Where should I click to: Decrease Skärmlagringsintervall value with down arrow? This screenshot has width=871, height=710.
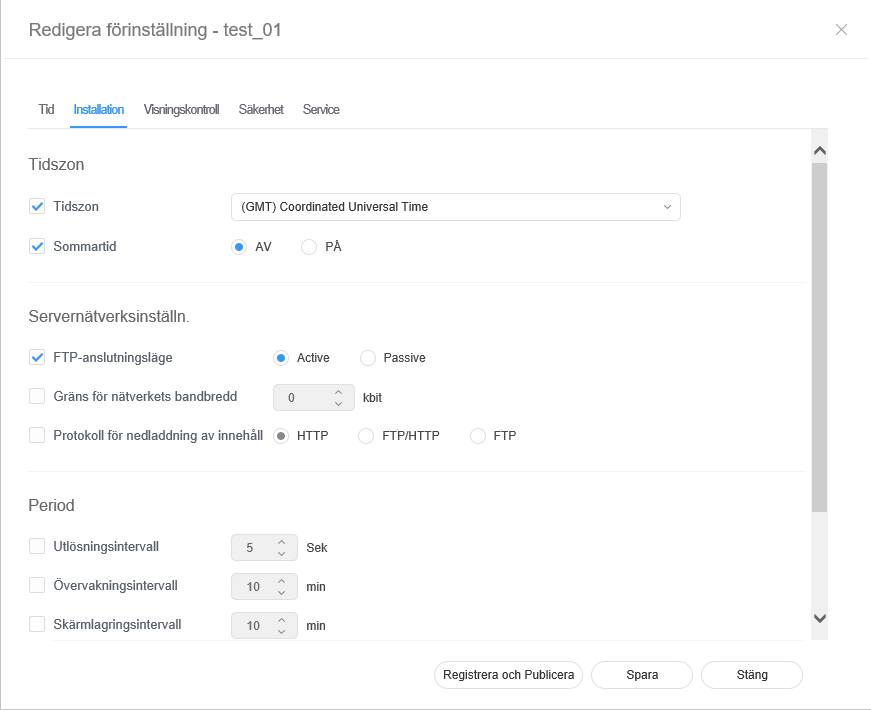pos(282,631)
